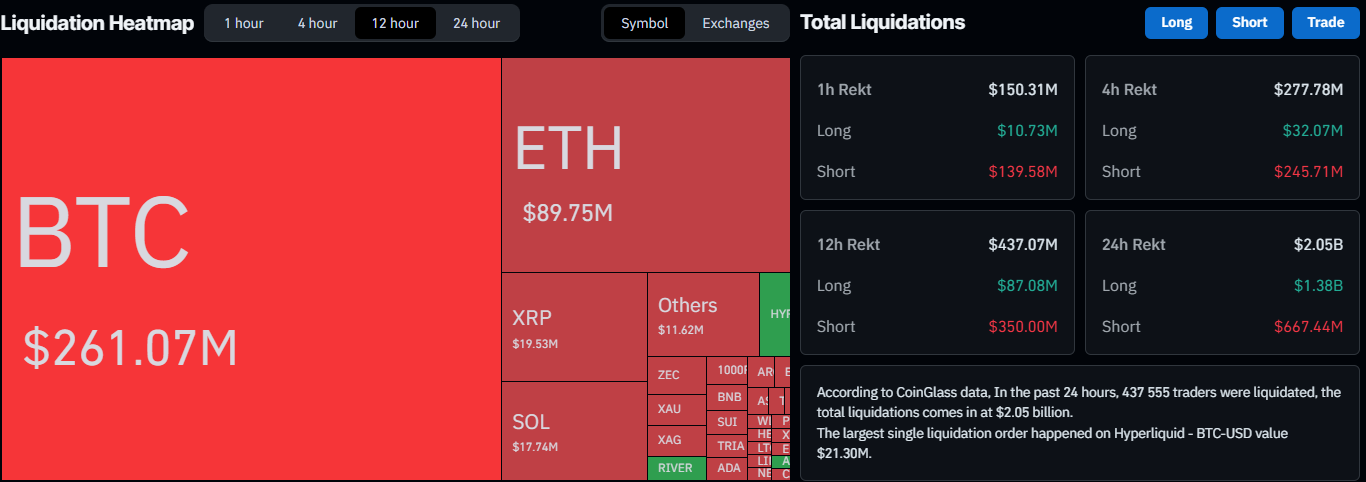Click the blue Long button

[x=1176, y=23]
